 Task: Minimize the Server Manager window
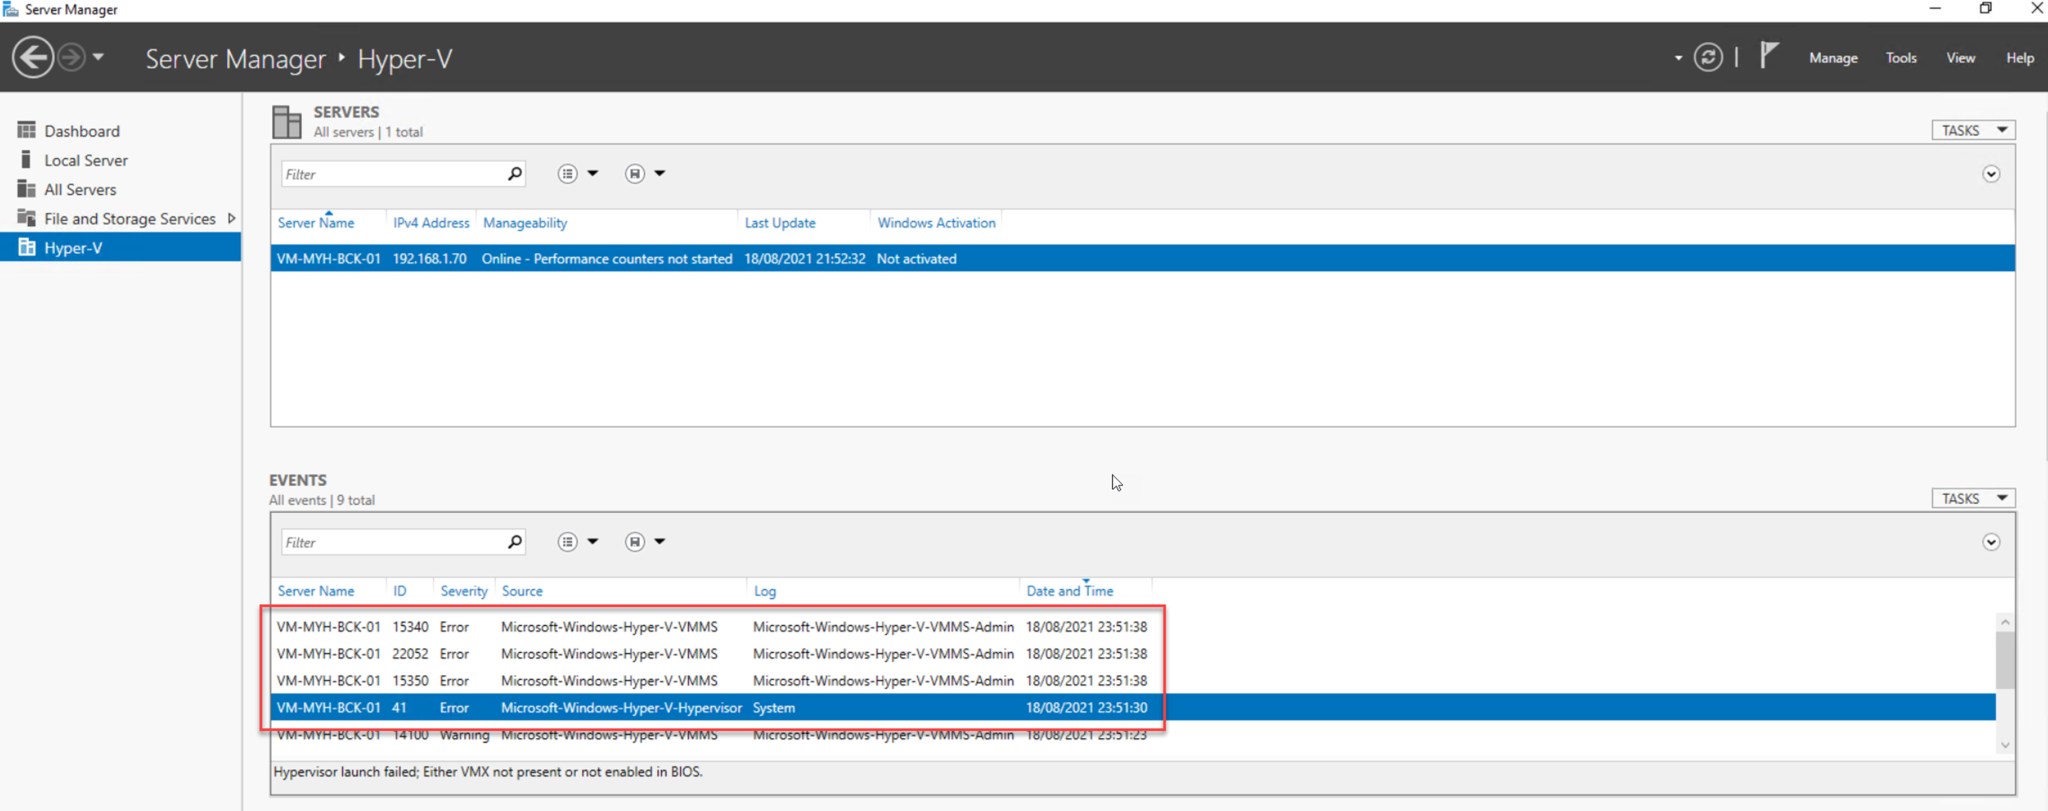coord(1935,8)
